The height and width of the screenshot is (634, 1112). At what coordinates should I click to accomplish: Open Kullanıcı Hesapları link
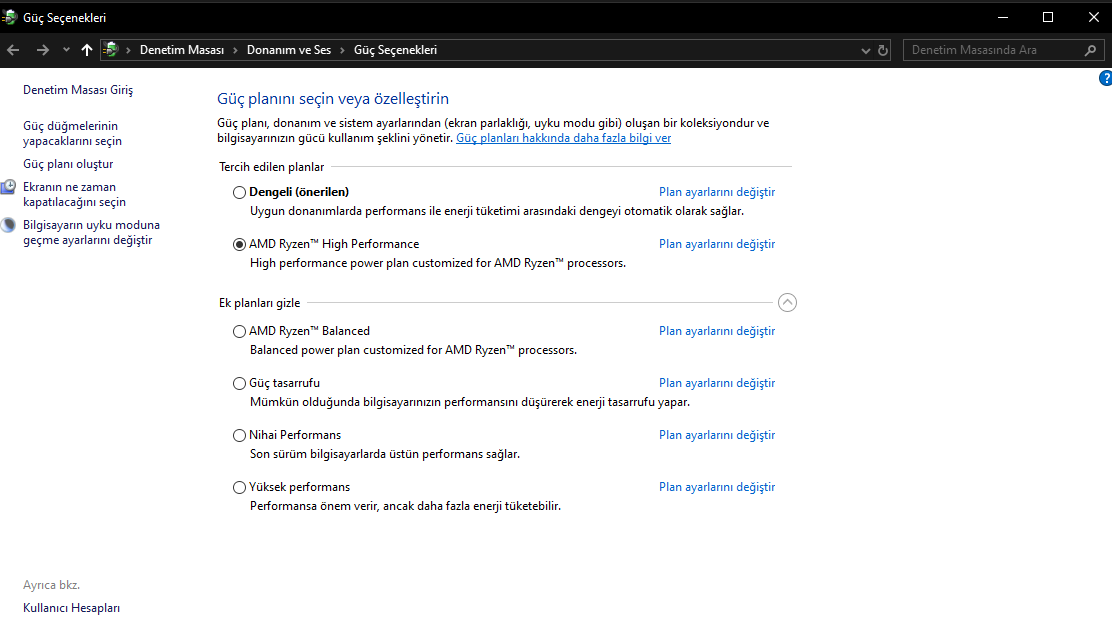coord(71,608)
